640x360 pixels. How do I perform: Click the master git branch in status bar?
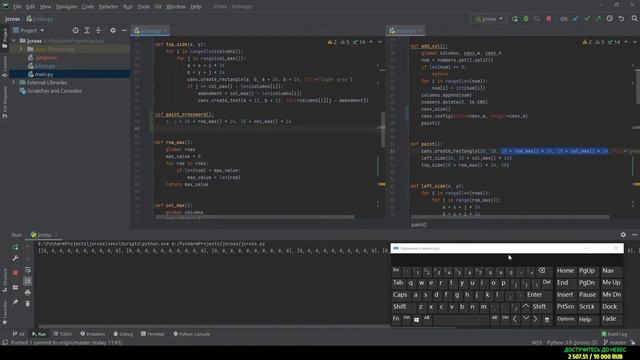pyautogui.click(x=615, y=342)
